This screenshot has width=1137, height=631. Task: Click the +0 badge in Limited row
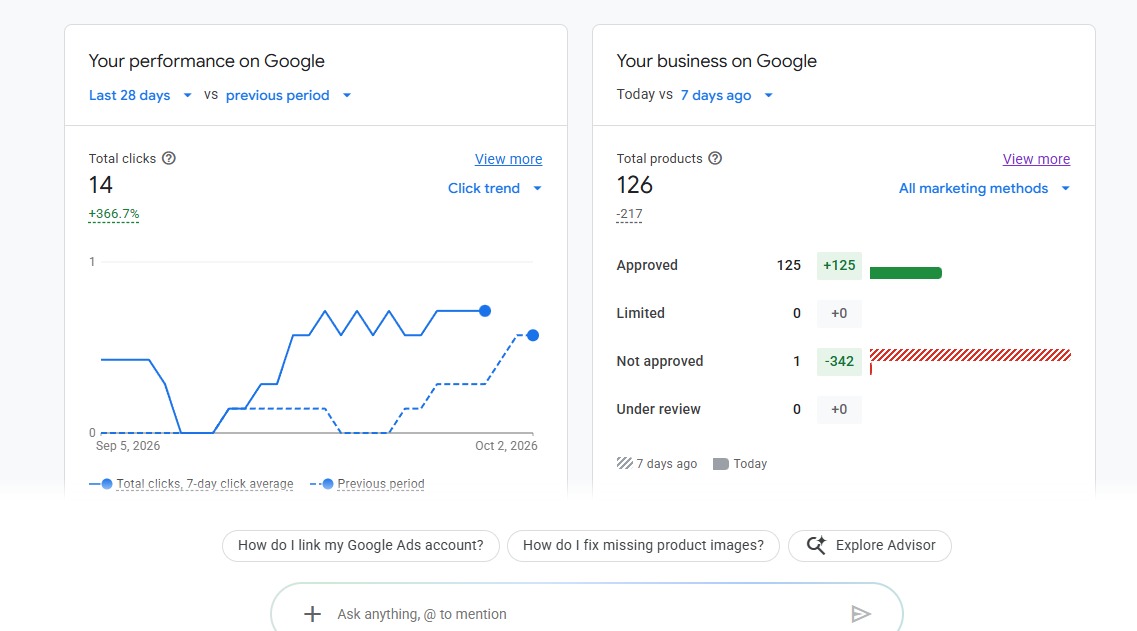tap(839, 313)
